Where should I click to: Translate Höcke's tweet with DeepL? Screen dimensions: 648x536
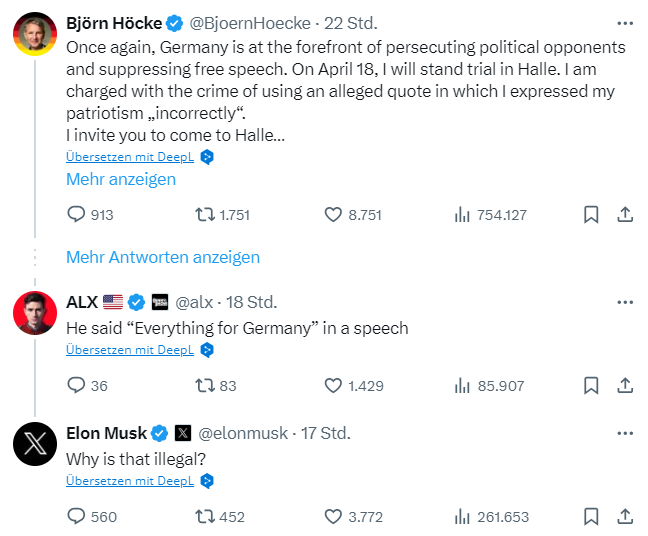(x=130, y=157)
